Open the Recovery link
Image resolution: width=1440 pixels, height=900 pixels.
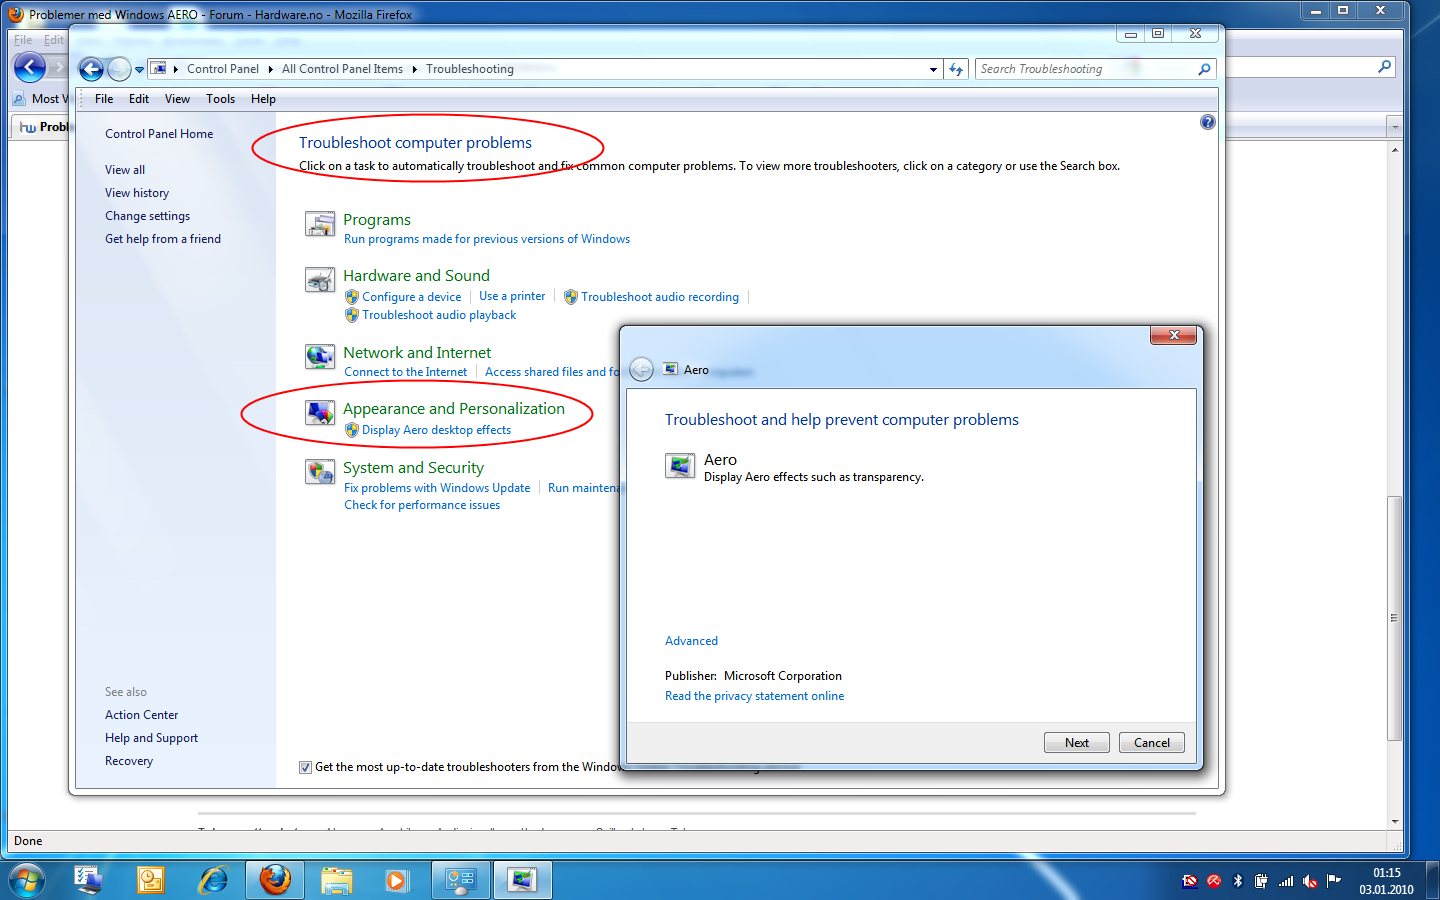129,761
